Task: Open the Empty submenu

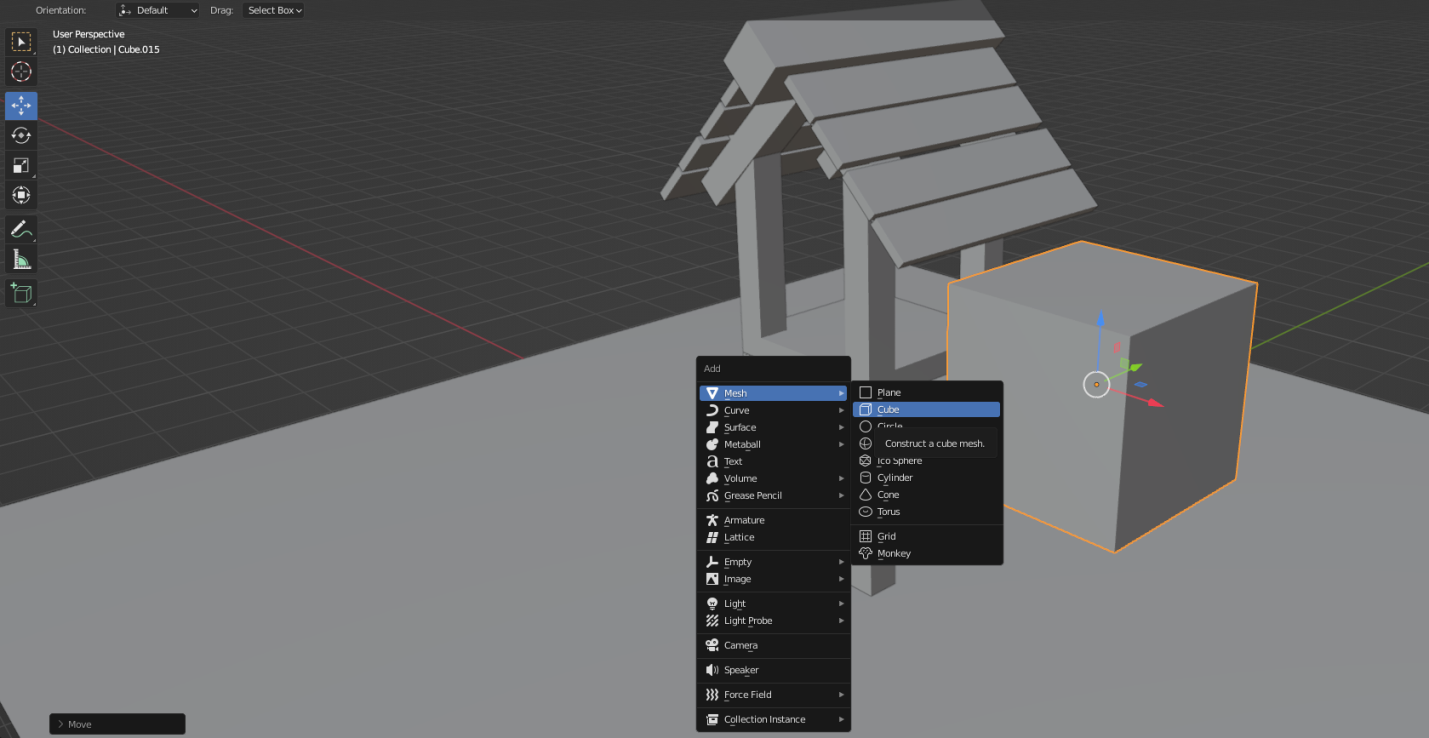Action: point(774,562)
